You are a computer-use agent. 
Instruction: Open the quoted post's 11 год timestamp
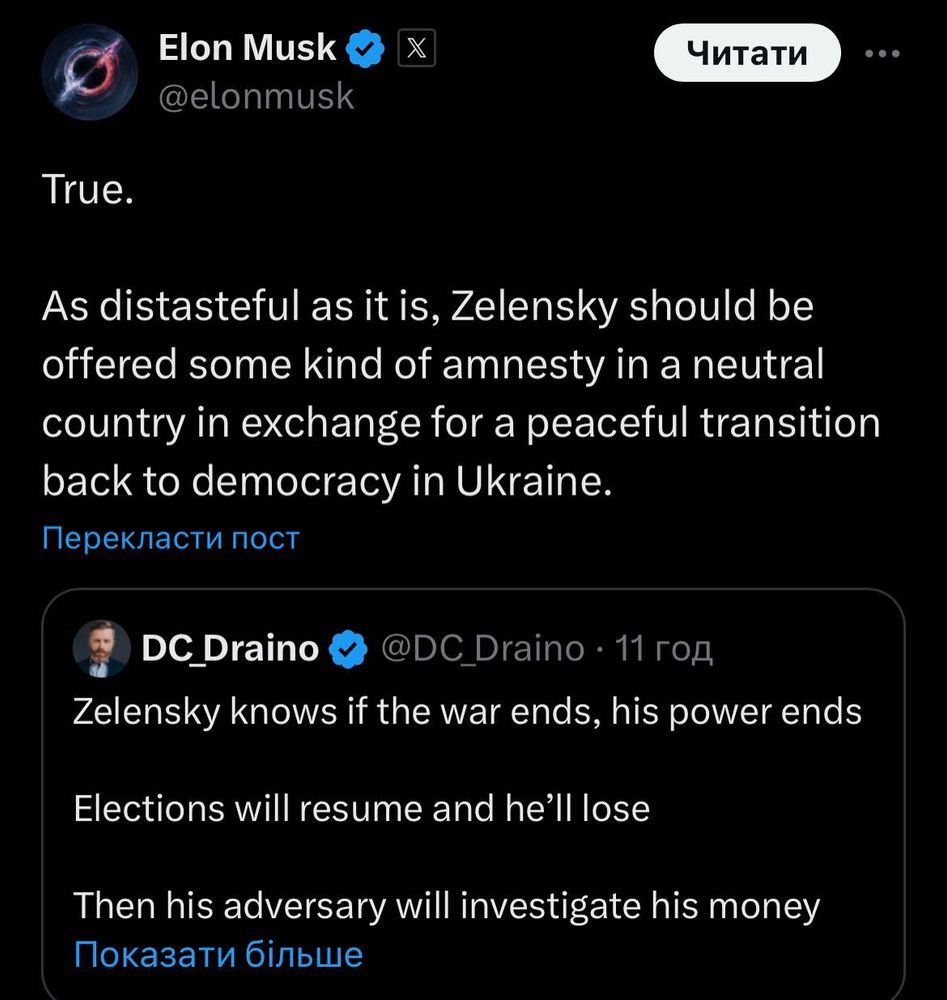coord(664,649)
